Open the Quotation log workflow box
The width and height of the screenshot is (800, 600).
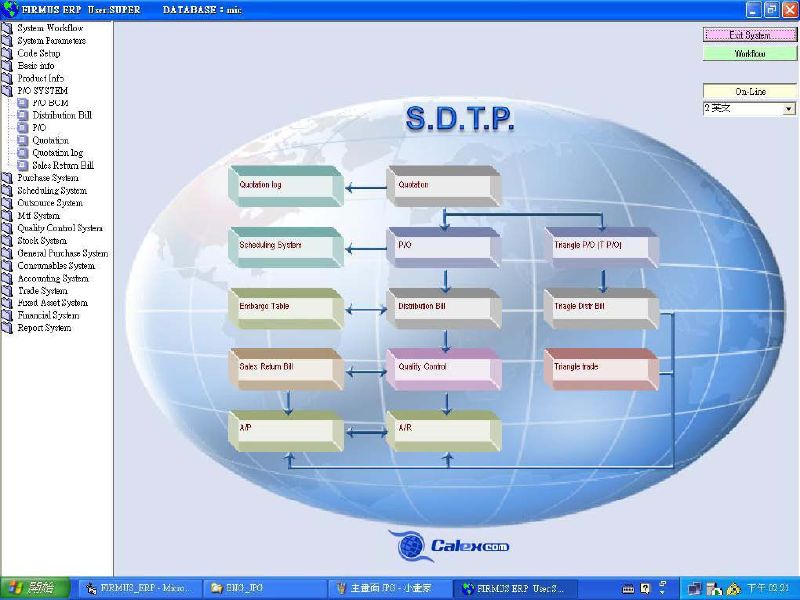click(x=286, y=186)
